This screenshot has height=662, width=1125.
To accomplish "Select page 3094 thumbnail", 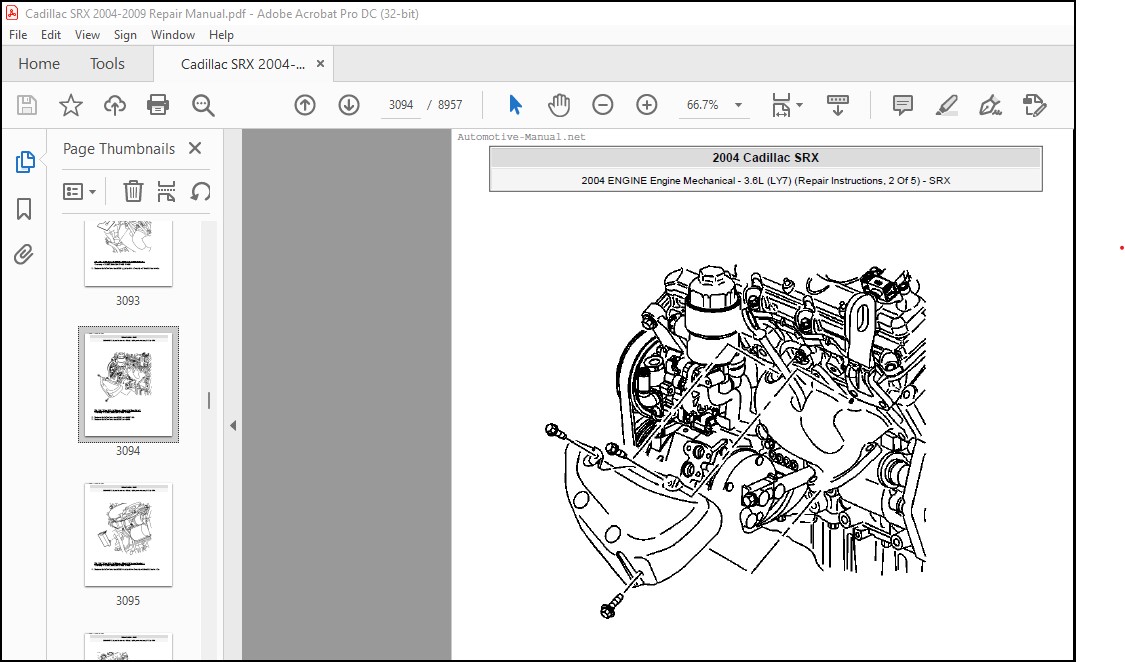I will tap(128, 384).
